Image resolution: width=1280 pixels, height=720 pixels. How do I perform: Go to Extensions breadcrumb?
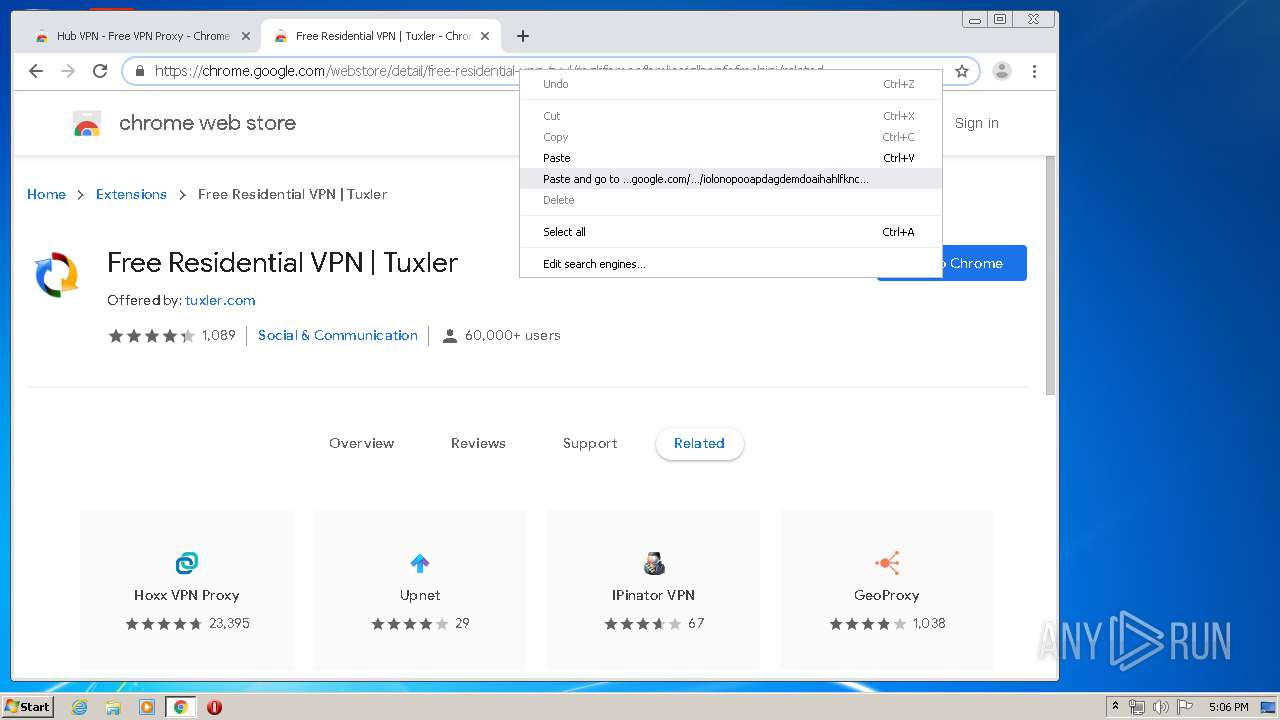click(x=131, y=194)
